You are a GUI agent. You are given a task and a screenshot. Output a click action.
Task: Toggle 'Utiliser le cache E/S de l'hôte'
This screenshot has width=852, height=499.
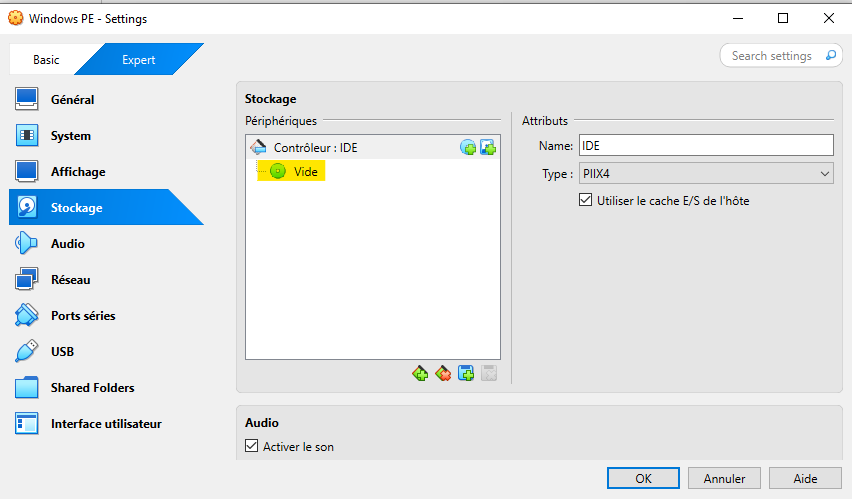[x=586, y=201]
